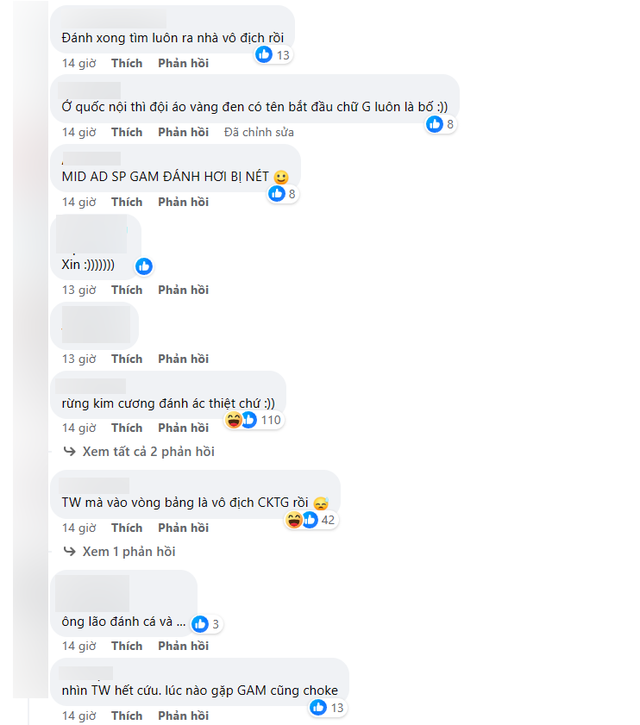Click '13 giờ' timestamp under 'Xin :)))))))' comment
640x725 pixels.
79,290
